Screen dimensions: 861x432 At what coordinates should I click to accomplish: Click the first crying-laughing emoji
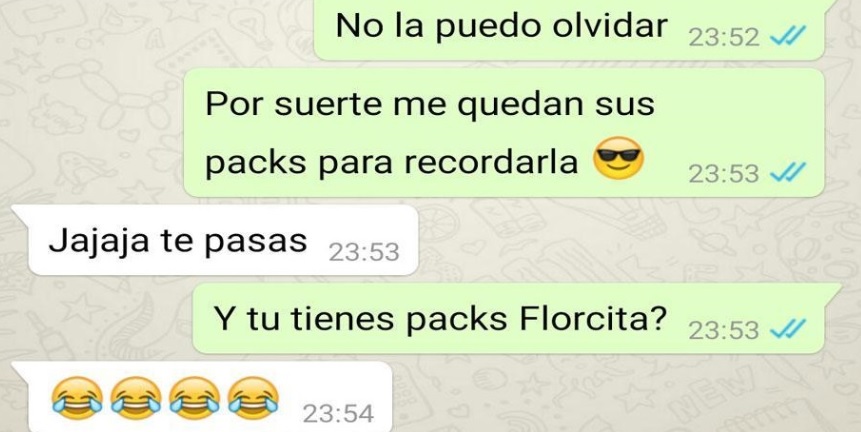click(x=77, y=395)
